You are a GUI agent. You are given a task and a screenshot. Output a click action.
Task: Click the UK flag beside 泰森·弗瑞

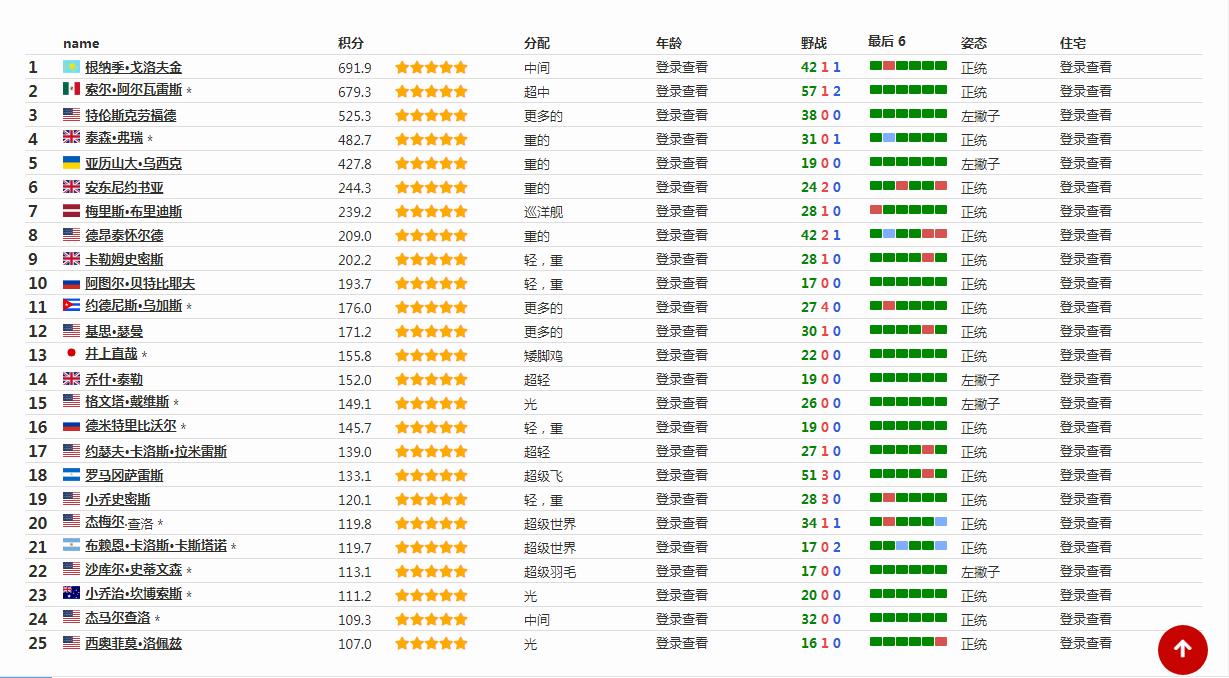(71, 138)
